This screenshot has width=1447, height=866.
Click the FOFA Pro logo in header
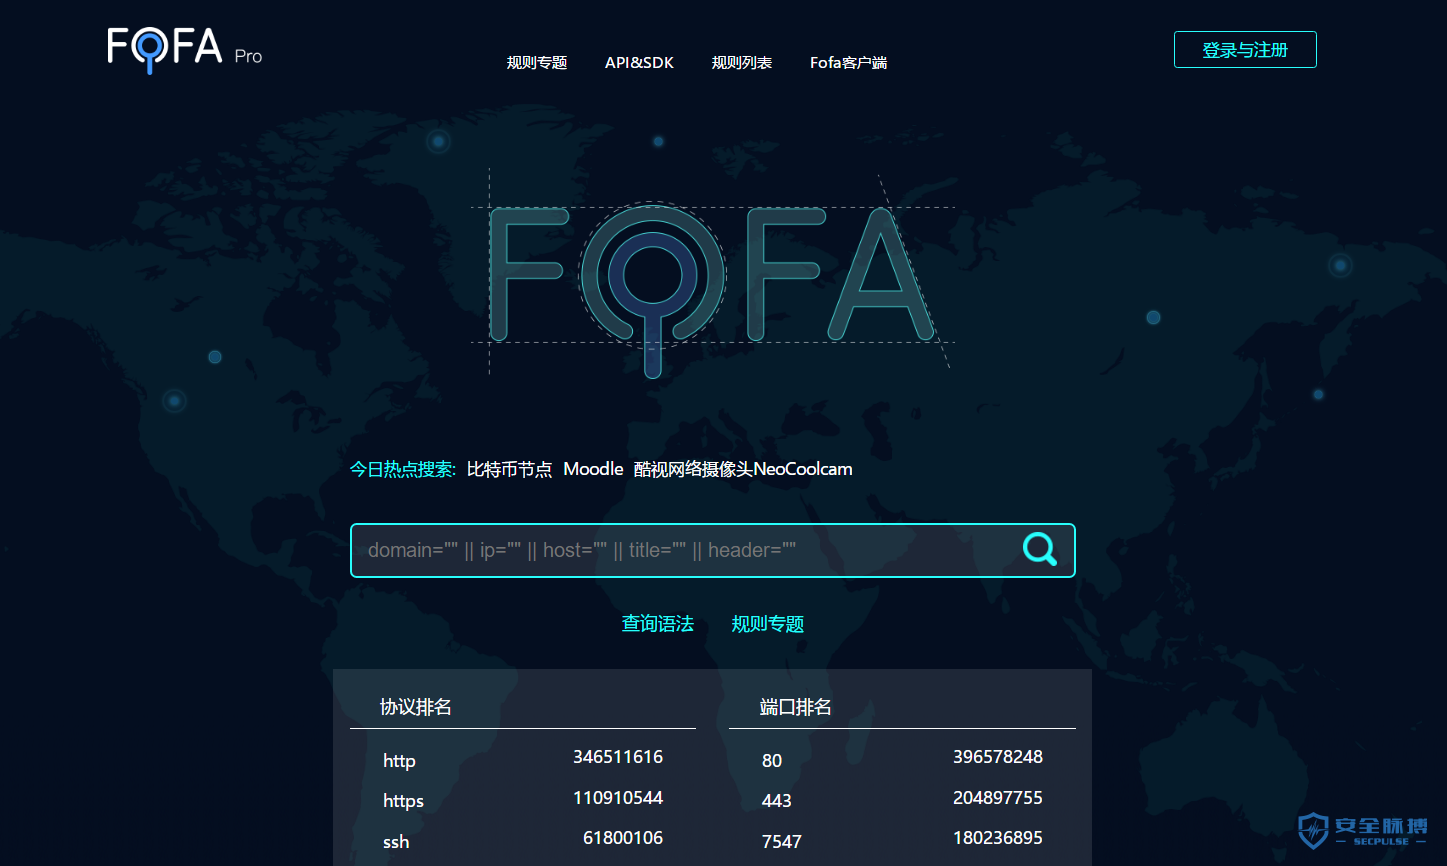185,50
